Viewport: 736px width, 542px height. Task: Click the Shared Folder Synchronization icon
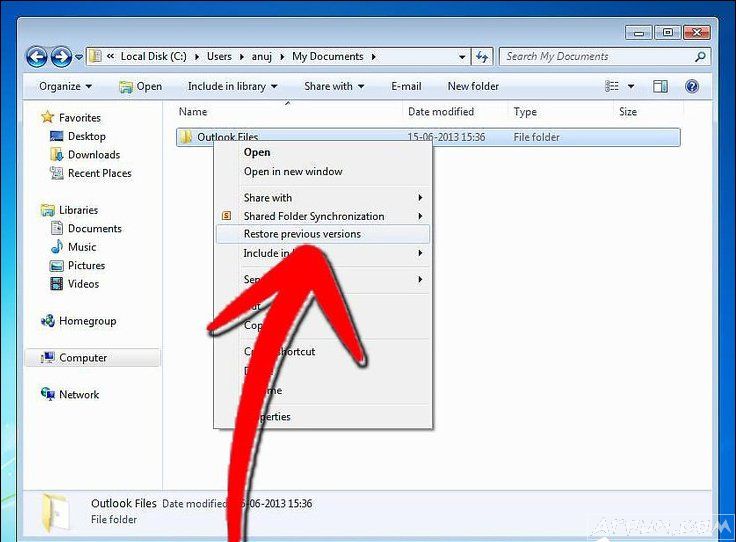[226, 216]
